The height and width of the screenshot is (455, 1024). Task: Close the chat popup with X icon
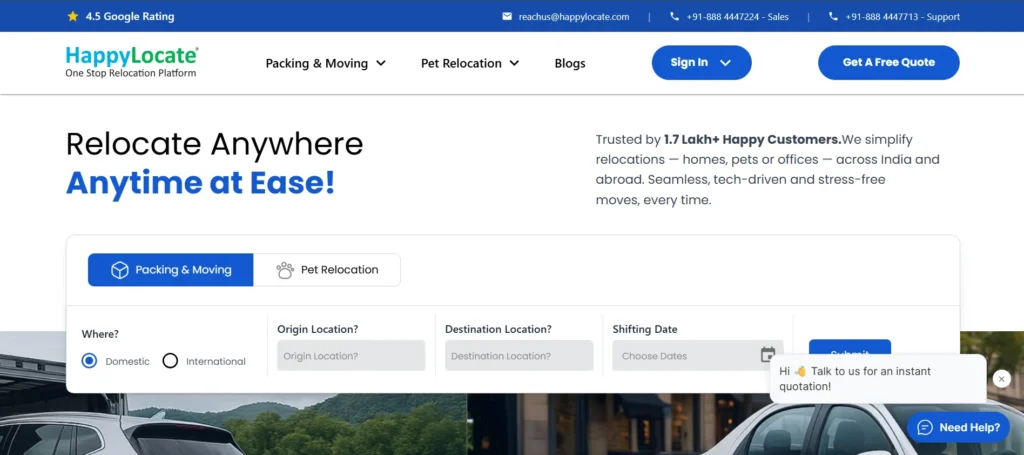point(1001,379)
